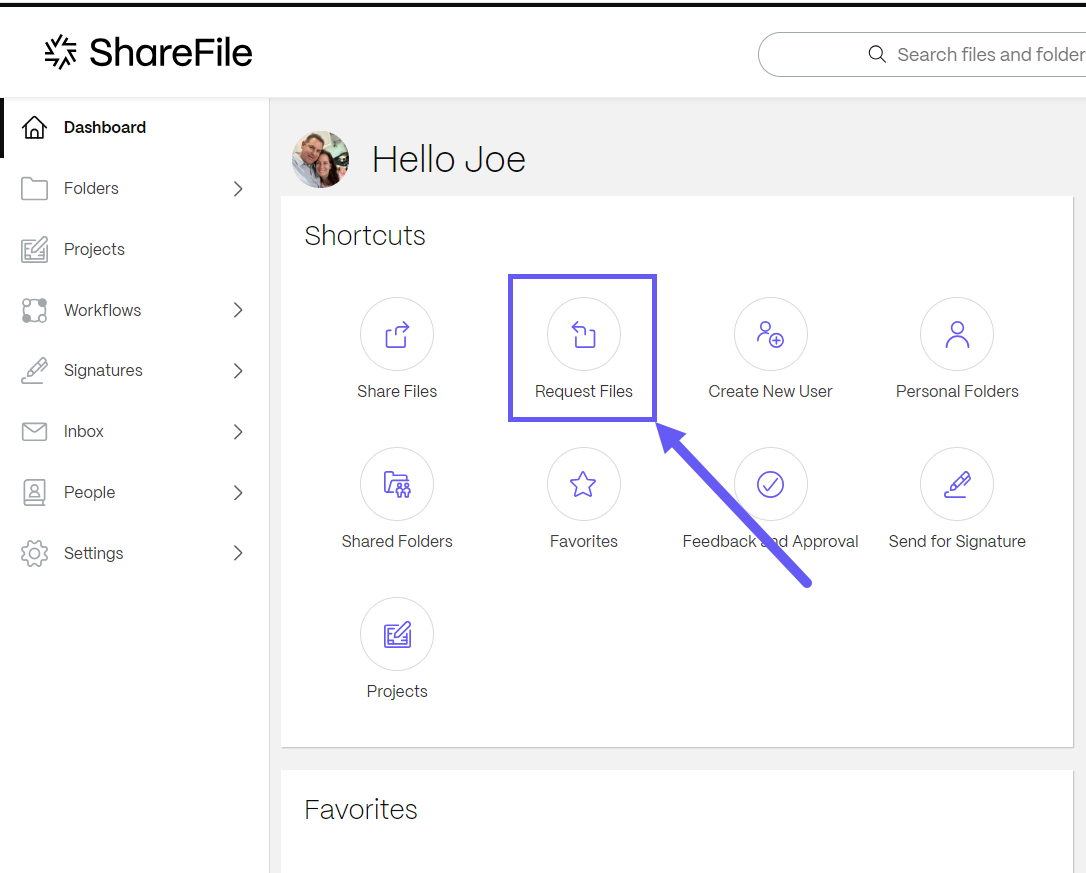
Task: Click the ShareFile wordmark text
Action: [x=171, y=53]
